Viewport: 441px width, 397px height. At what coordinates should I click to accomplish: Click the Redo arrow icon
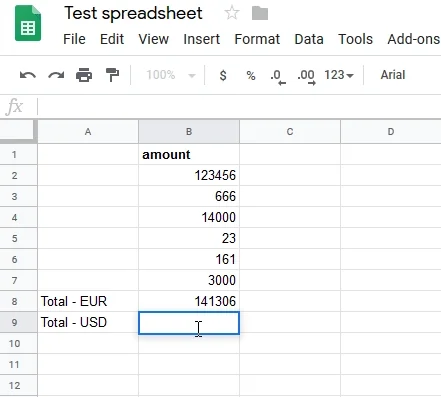tap(56, 75)
